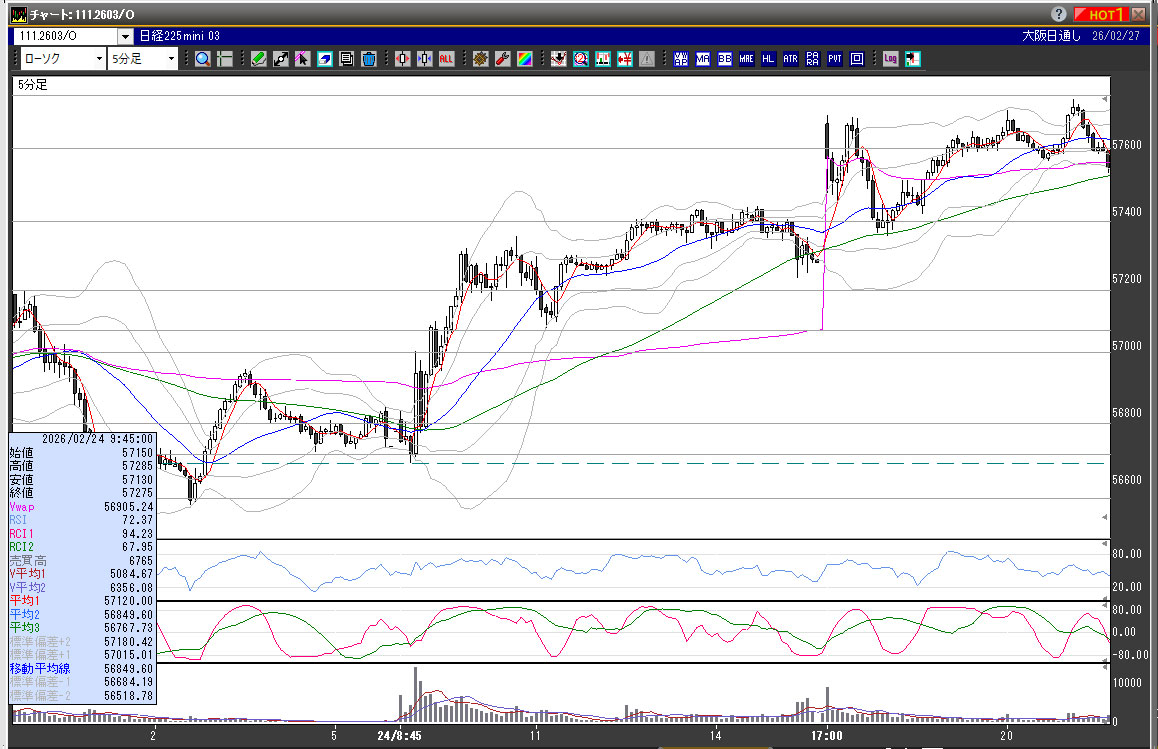The image size is (1158, 749).
Task: Toggle the Log scale button
Action: [890, 59]
